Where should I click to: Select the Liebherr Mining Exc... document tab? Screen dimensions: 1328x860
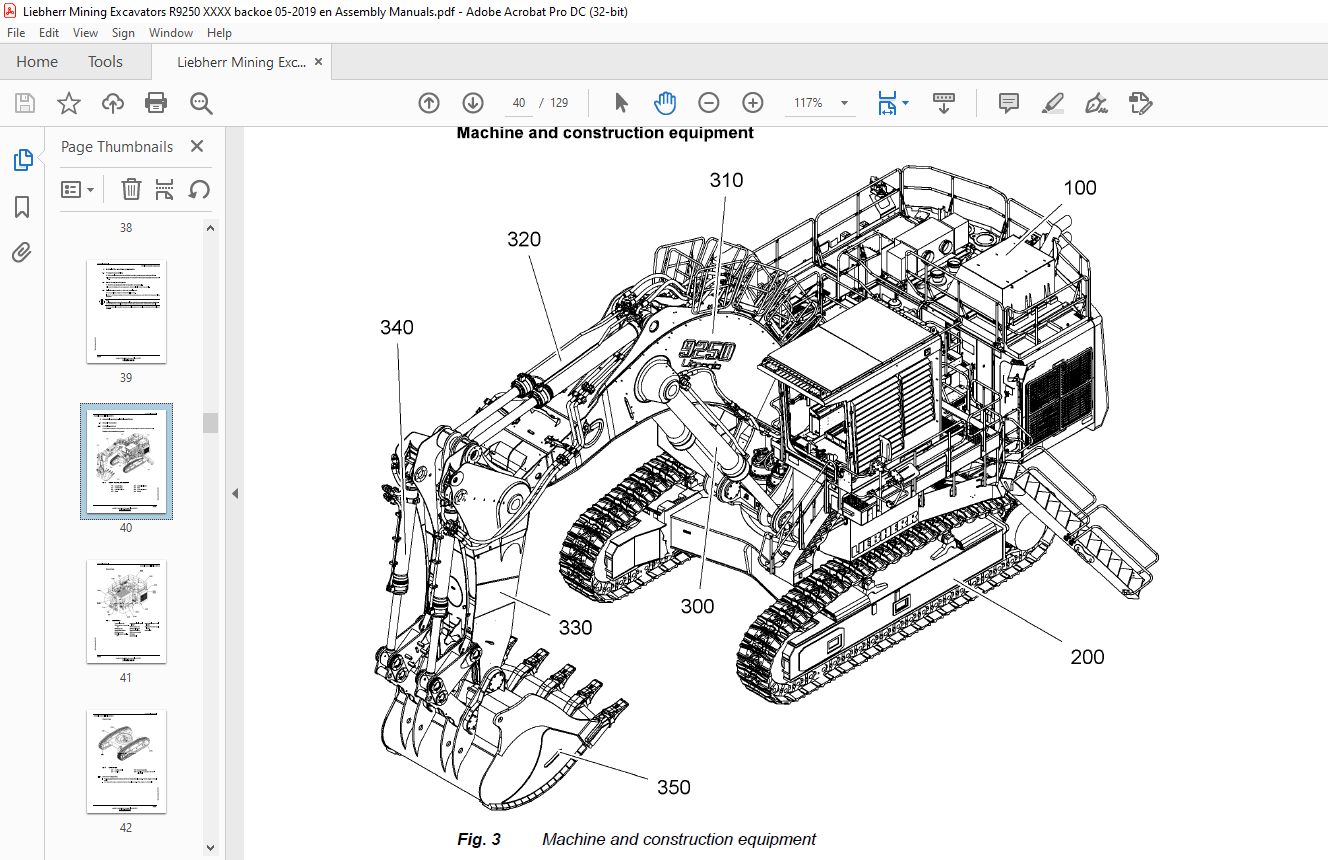point(241,62)
